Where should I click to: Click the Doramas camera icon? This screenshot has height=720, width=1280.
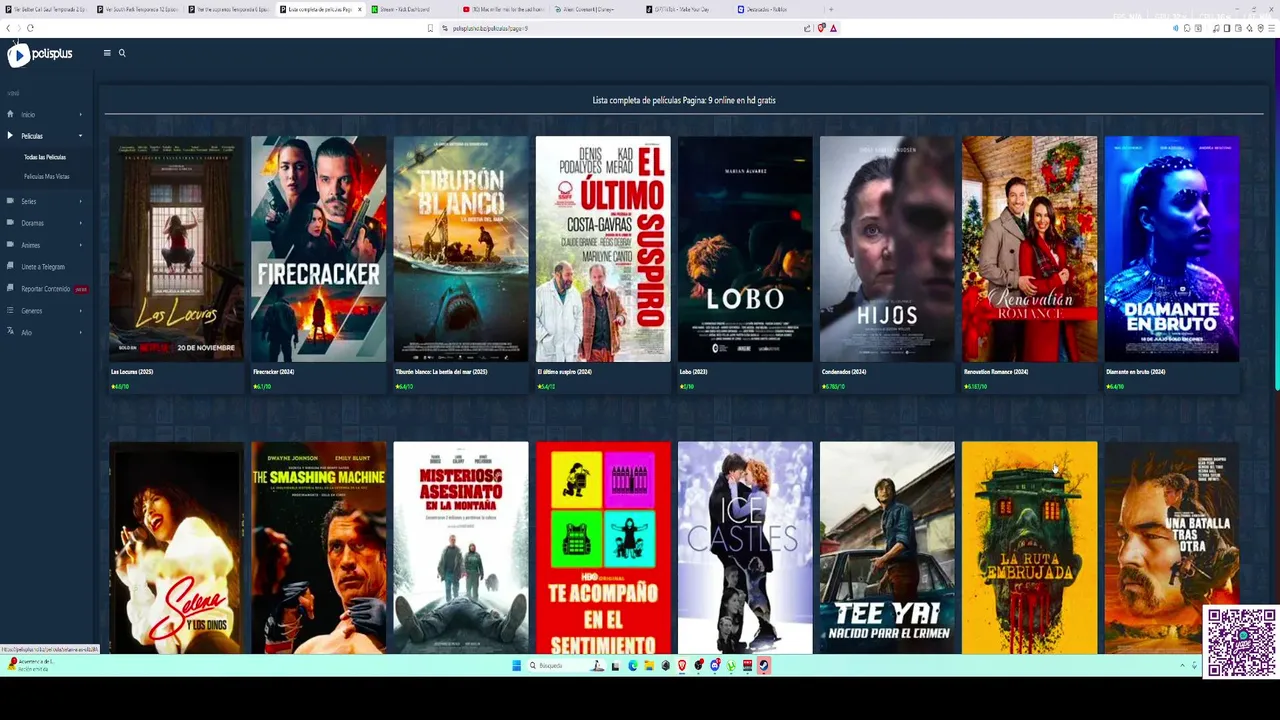tap(10, 223)
